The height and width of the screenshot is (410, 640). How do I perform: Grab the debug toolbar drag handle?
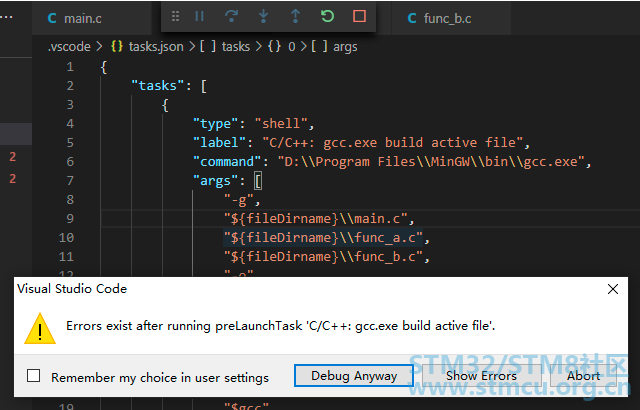coord(176,17)
